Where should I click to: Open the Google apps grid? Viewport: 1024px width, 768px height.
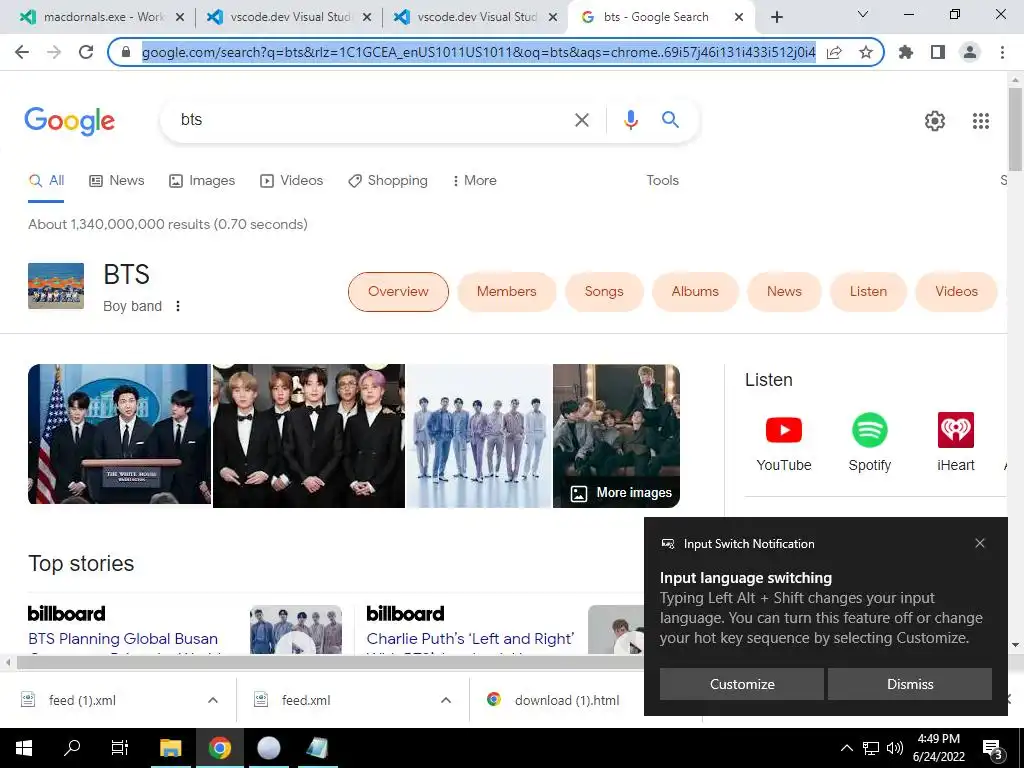click(x=980, y=121)
